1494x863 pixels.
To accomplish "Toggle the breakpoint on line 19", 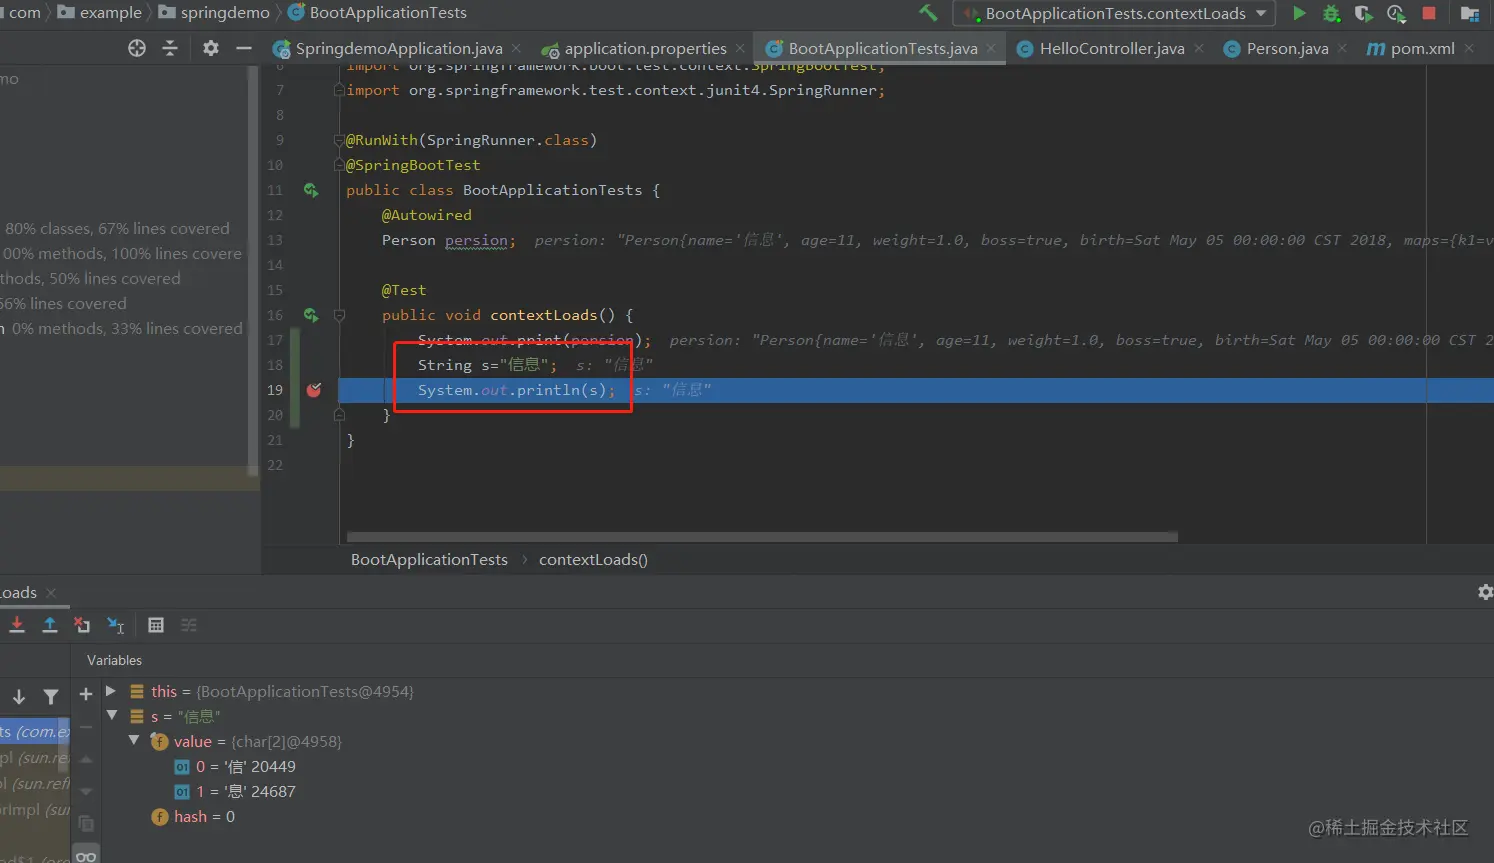I will (313, 390).
